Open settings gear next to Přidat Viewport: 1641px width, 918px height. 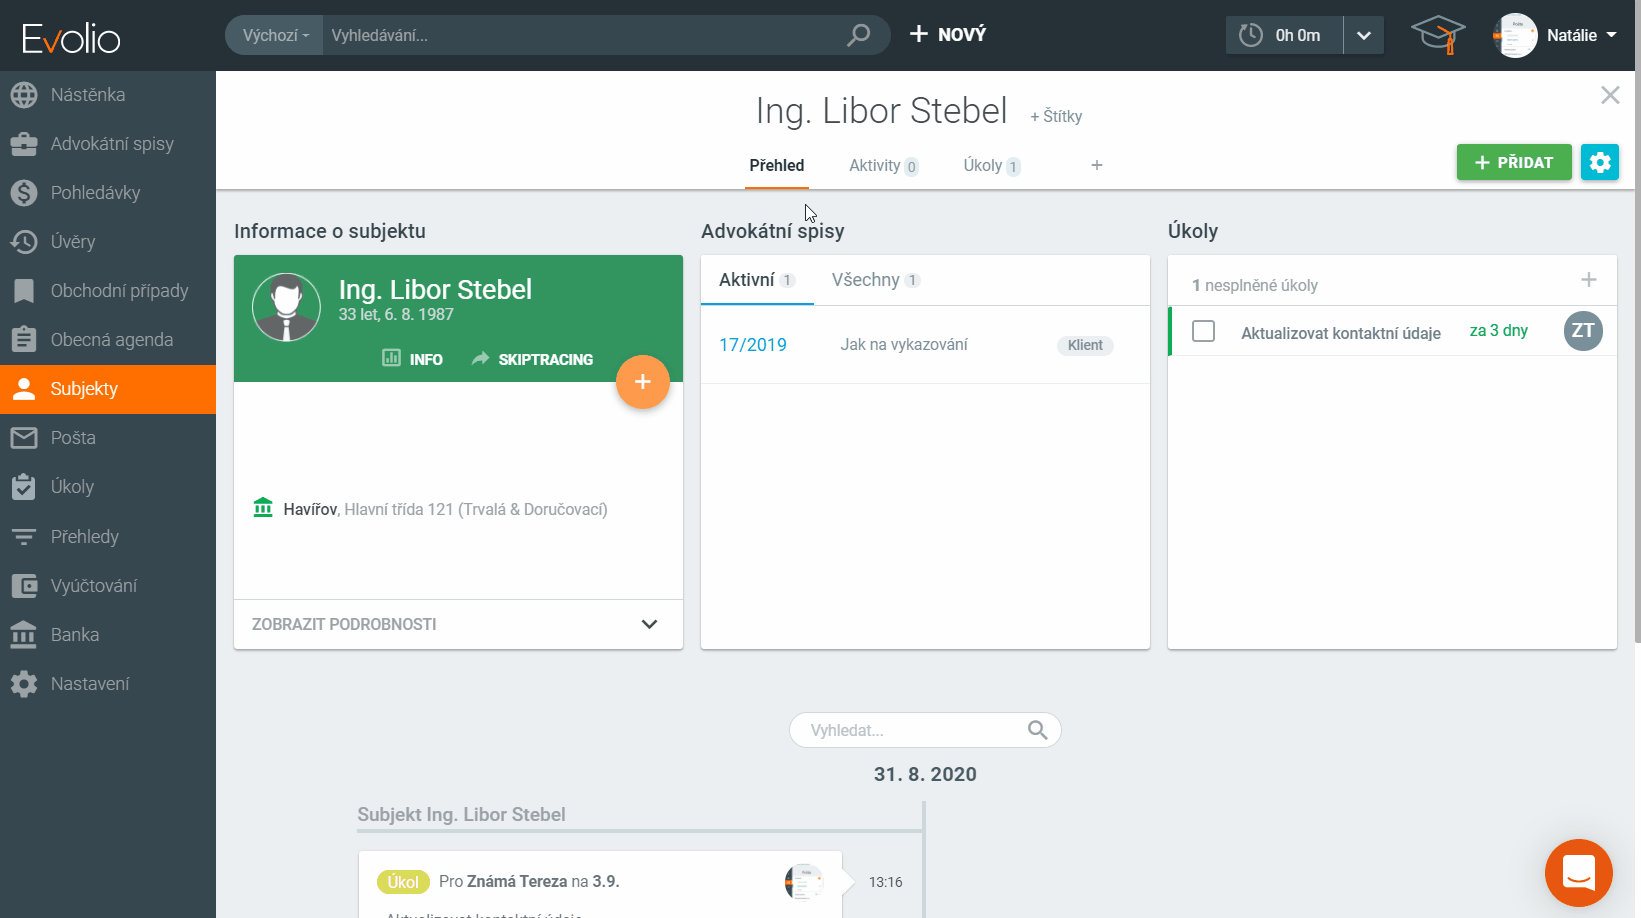point(1599,162)
